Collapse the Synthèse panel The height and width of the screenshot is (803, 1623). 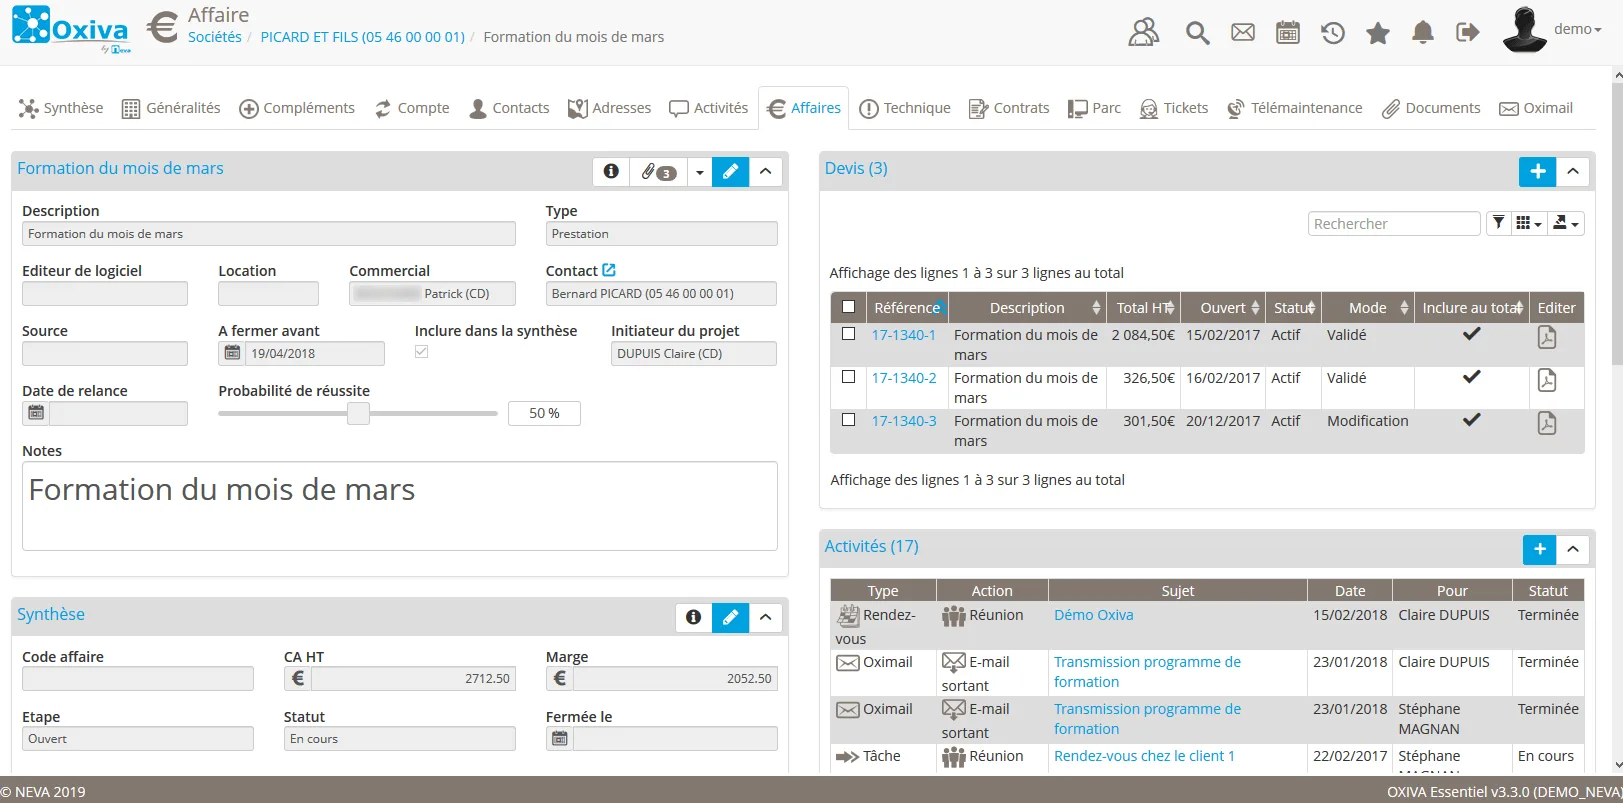tap(766, 617)
